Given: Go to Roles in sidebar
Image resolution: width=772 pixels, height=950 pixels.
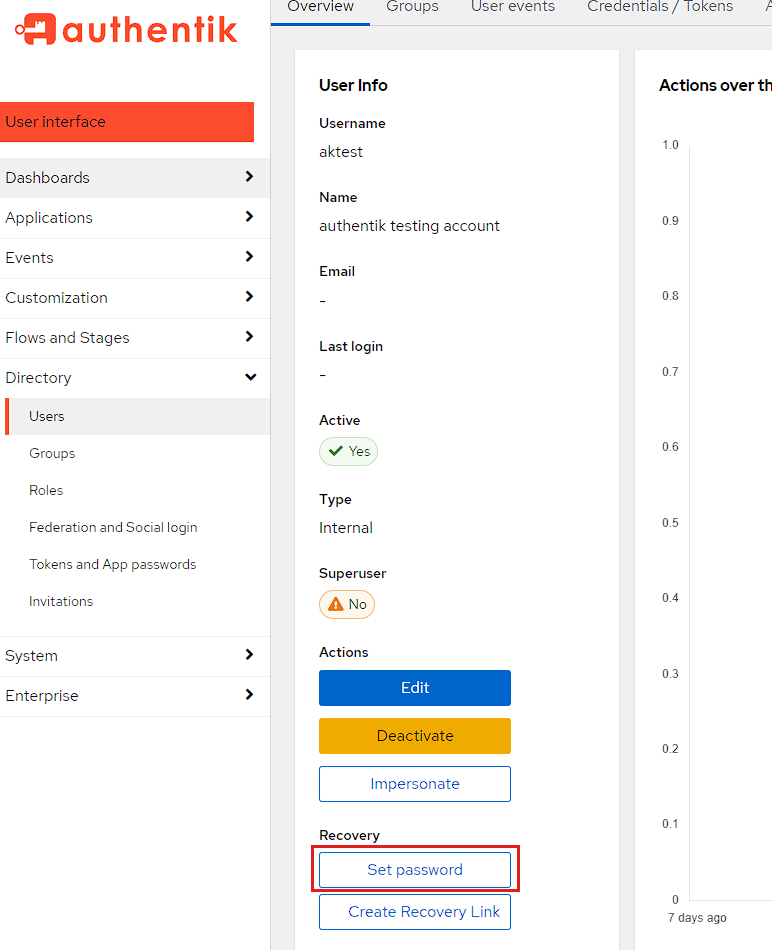Looking at the screenshot, I should 46,490.
